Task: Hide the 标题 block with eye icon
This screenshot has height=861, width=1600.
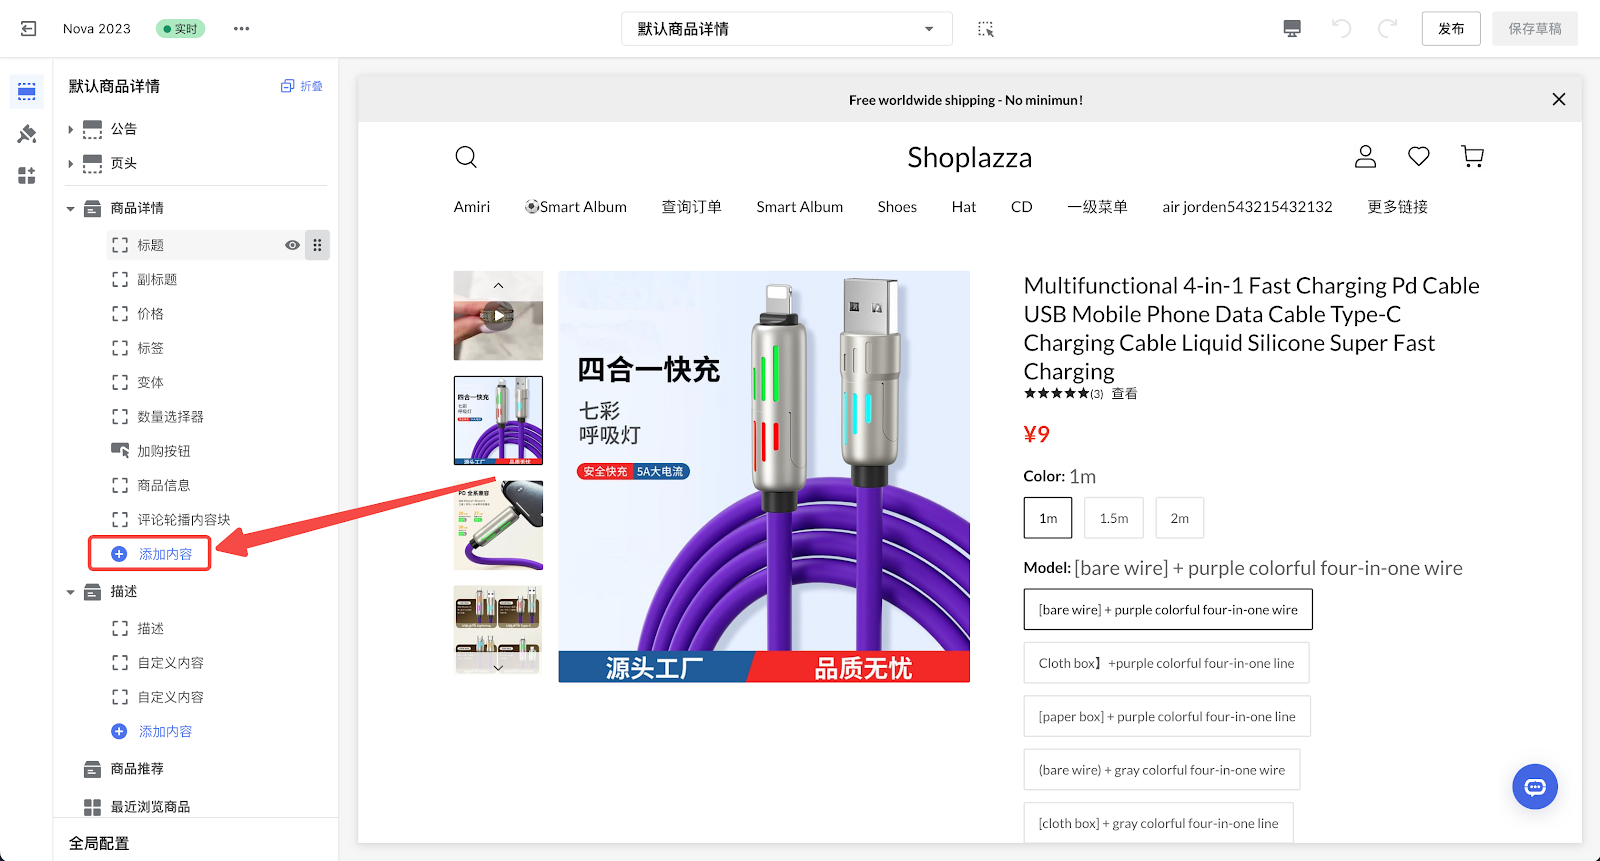Action: coord(292,245)
